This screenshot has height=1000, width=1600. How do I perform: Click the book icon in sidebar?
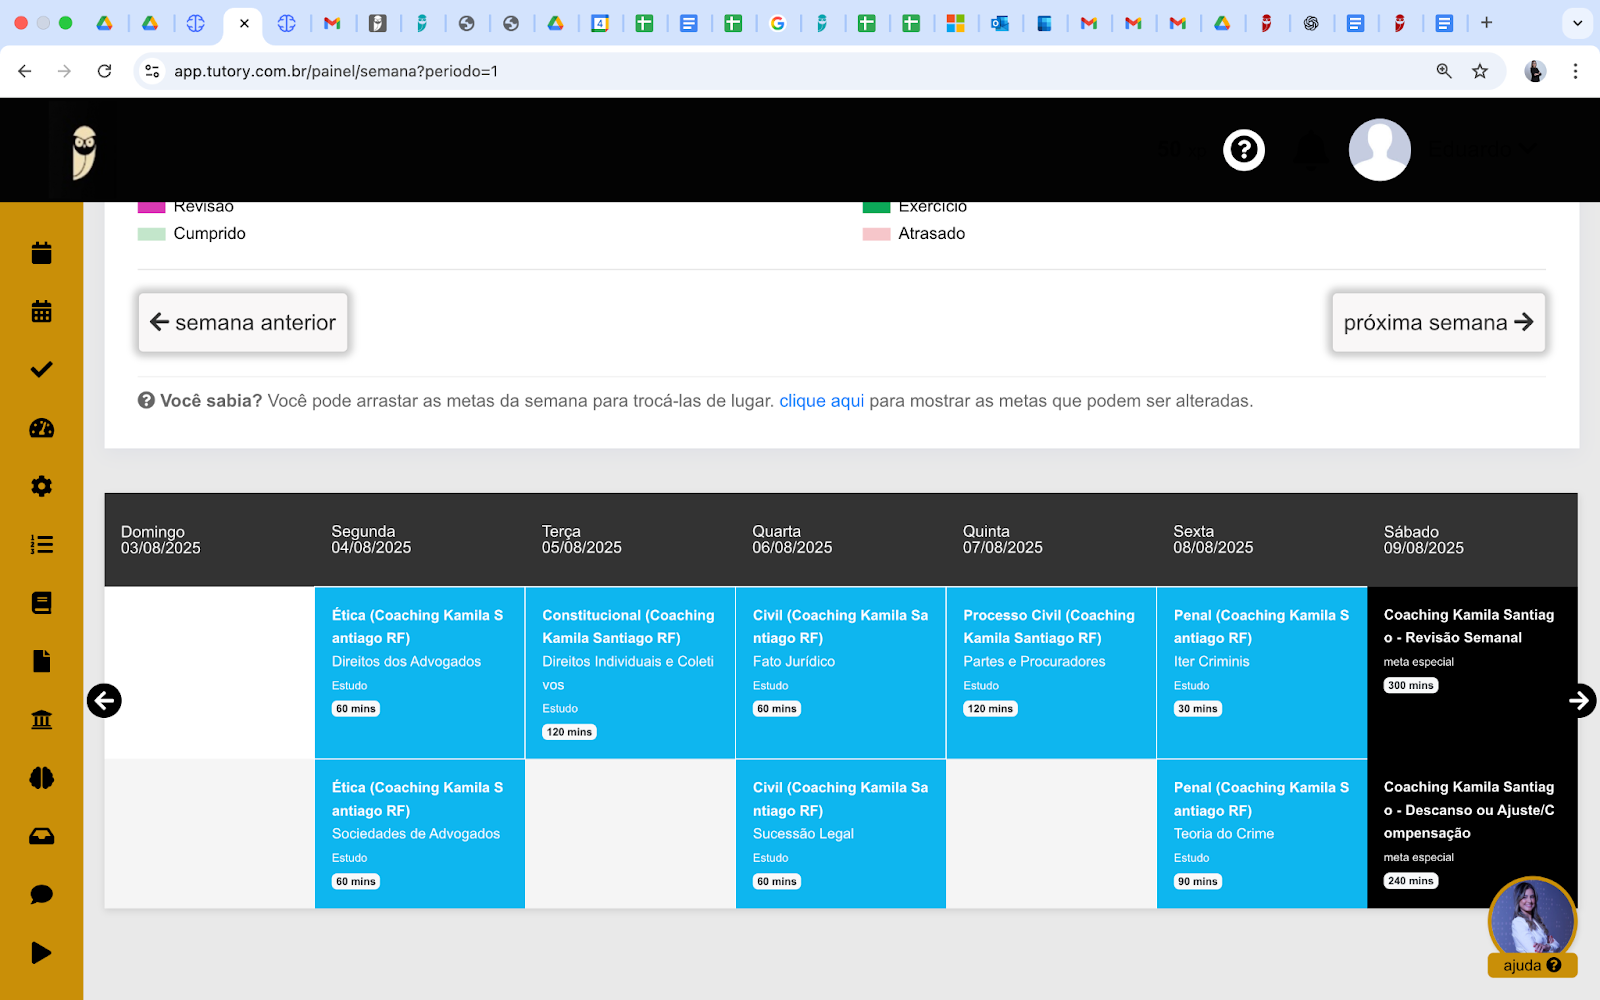coord(41,603)
